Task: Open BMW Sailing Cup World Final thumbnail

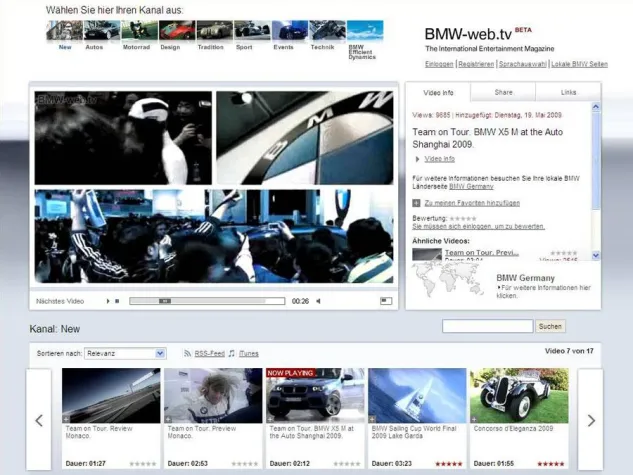Action: (x=417, y=395)
